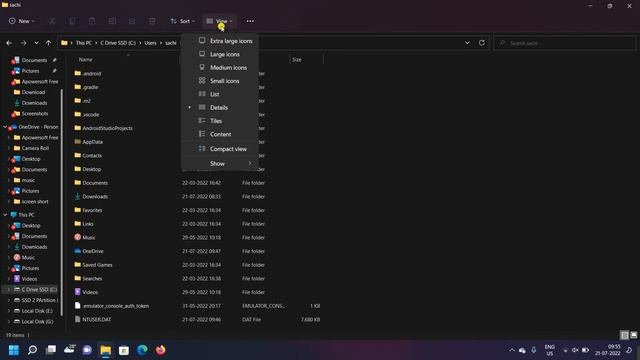Close the View dropdown button
The height and width of the screenshot is (360, 640).
[220, 21]
